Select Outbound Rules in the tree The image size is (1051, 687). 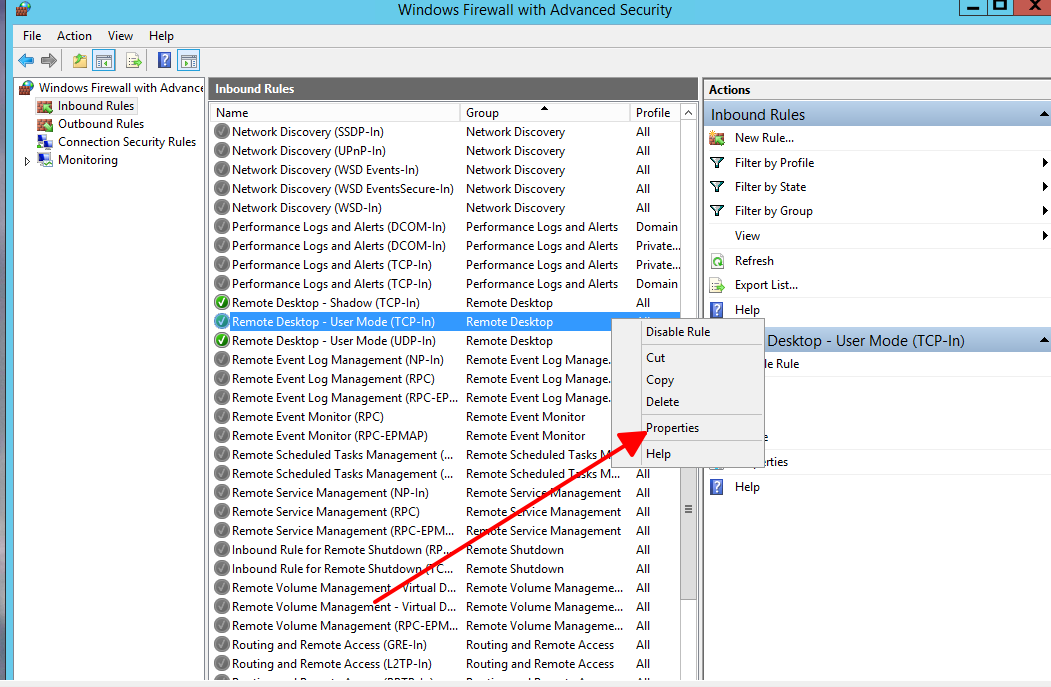click(101, 124)
